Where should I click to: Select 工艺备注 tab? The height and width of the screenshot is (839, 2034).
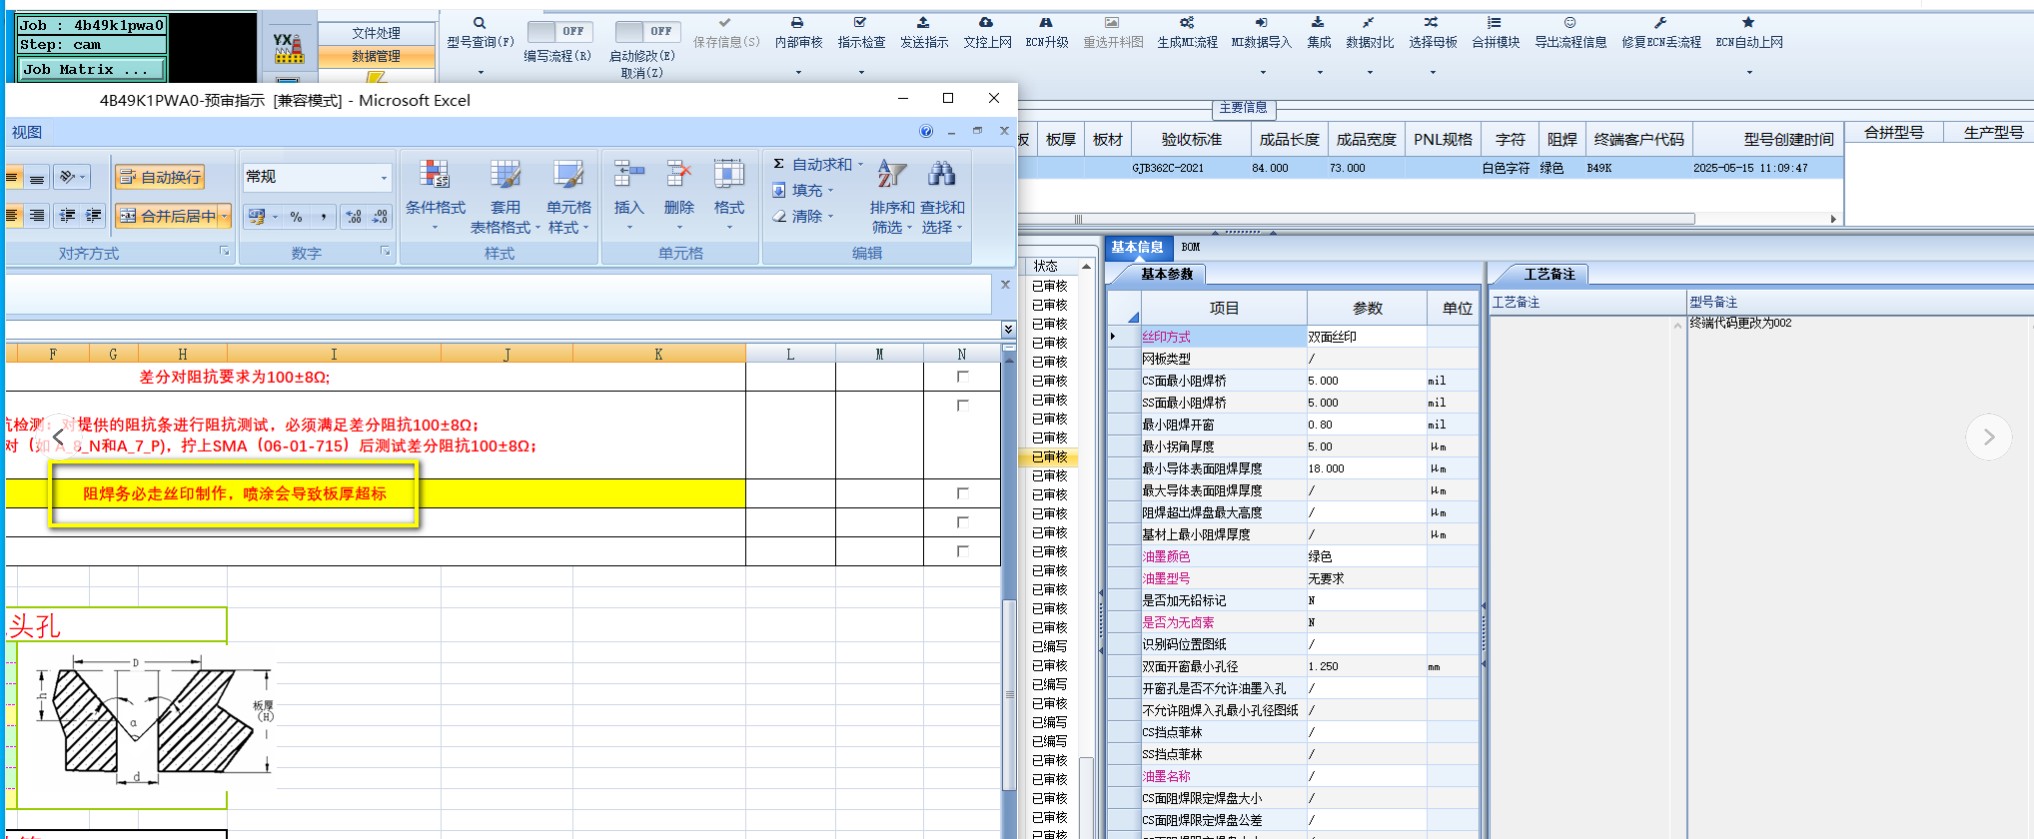tap(1549, 274)
